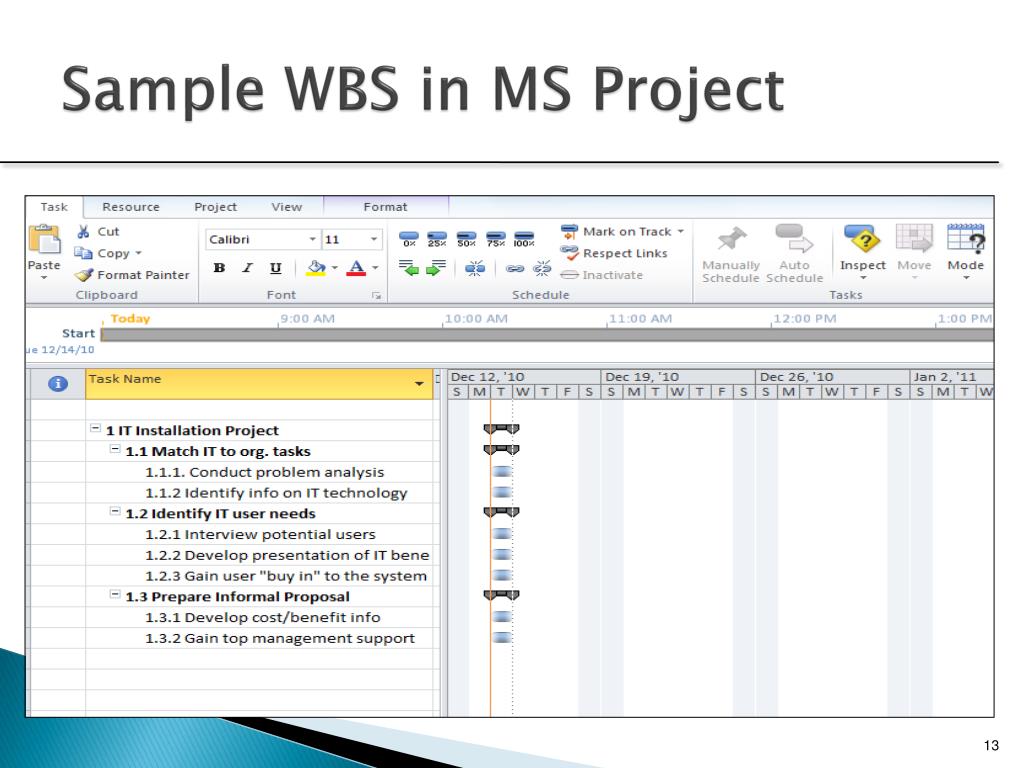Screen dimensions: 1024x768
Task: Switch to Auto Schedule
Action: pyautogui.click(x=794, y=254)
